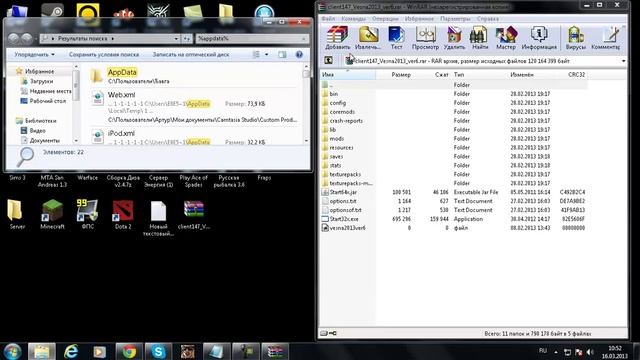Image resolution: width=640 pixels, height=360 pixels.
Task: Click the Найти (Find) binoculars icon
Action: pyautogui.click(x=480, y=38)
